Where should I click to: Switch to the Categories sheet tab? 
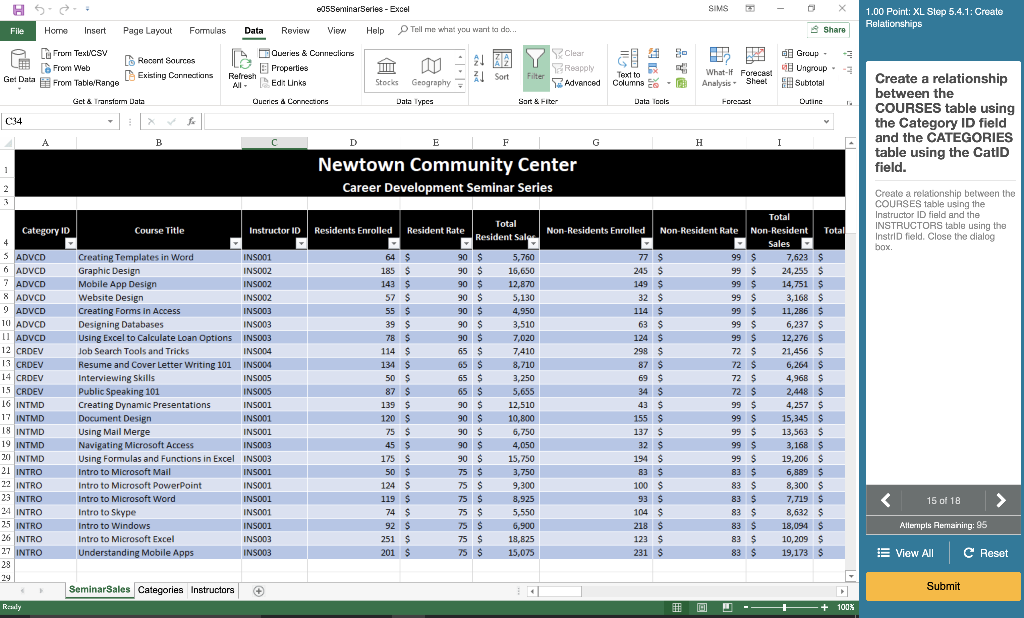[x=160, y=590]
